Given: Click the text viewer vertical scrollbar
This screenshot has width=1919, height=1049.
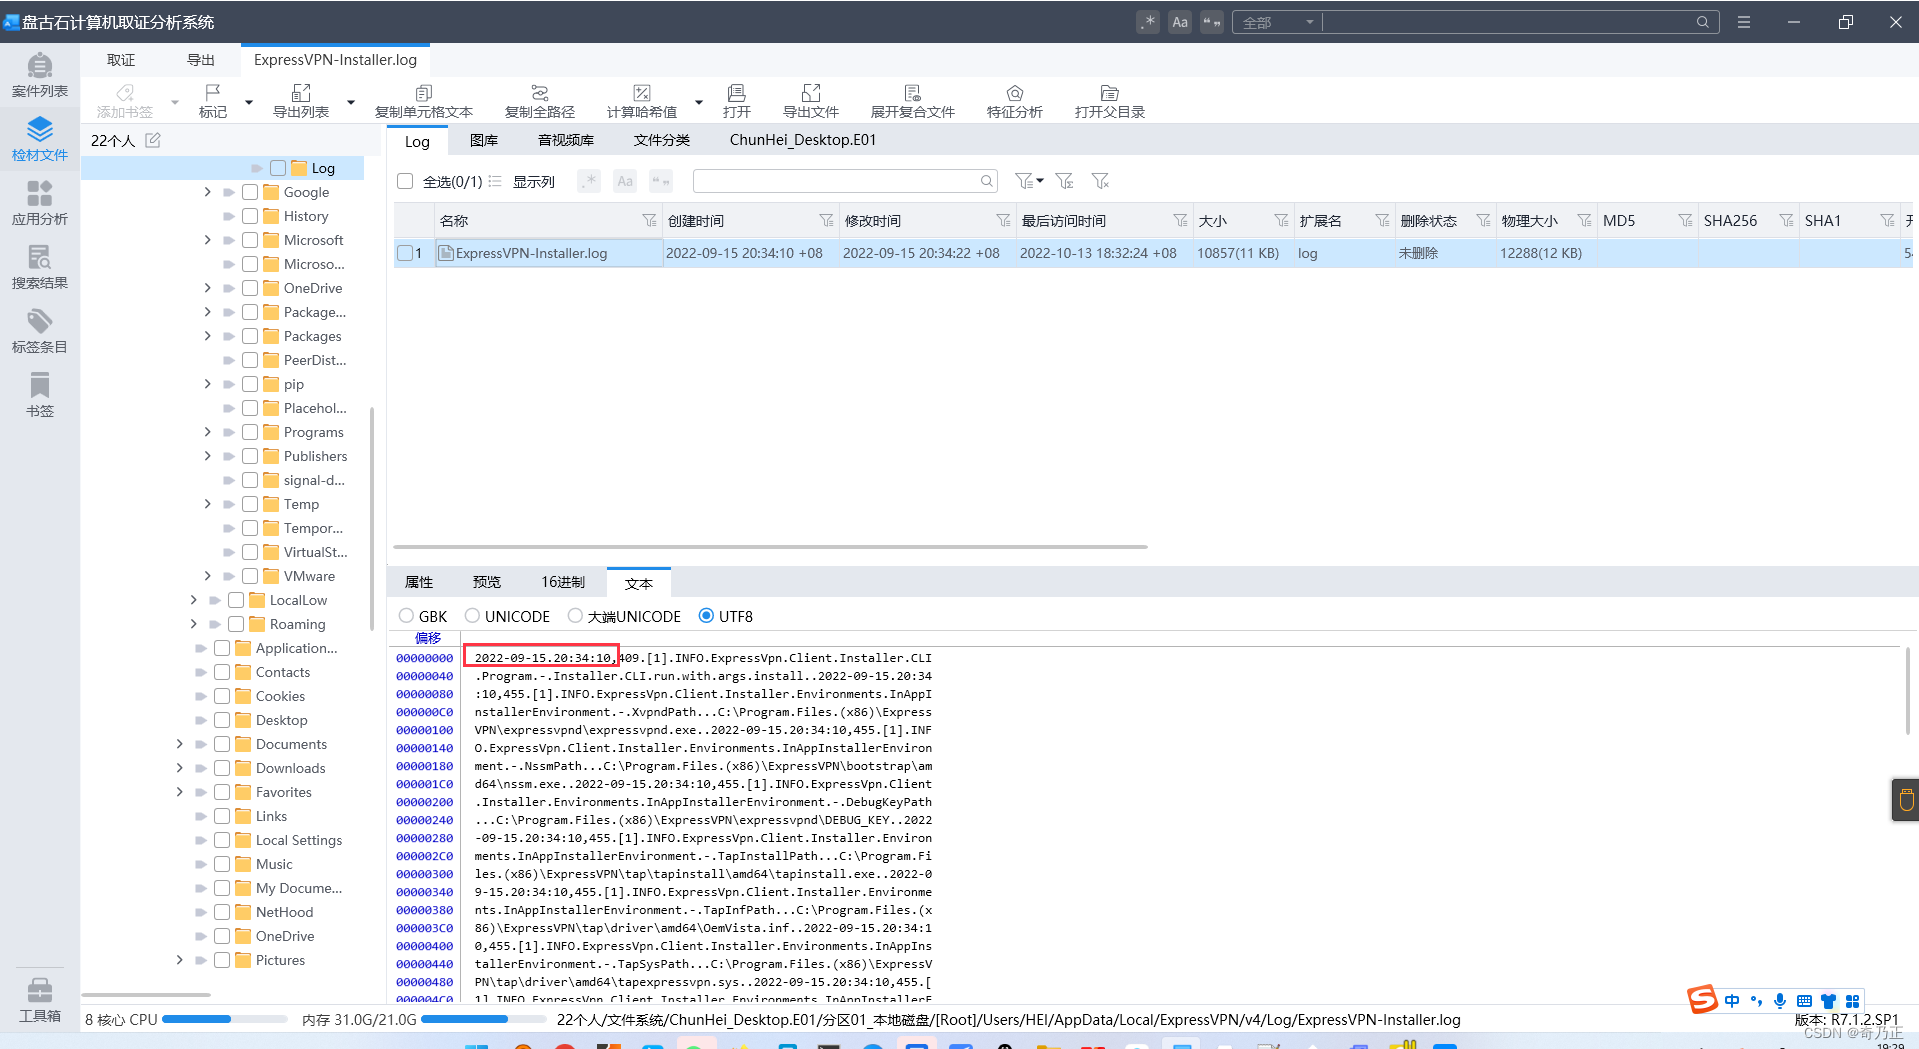Looking at the screenshot, I should click(1907, 690).
